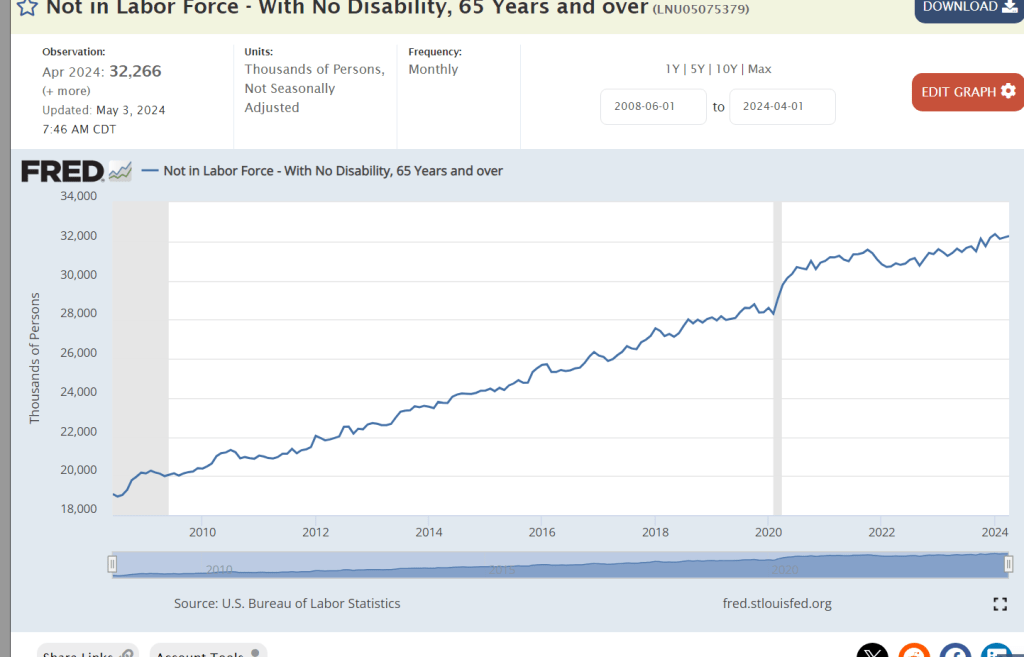Screen dimensions: 1024x657
Task: Select the 5Y time range
Action: pos(698,69)
